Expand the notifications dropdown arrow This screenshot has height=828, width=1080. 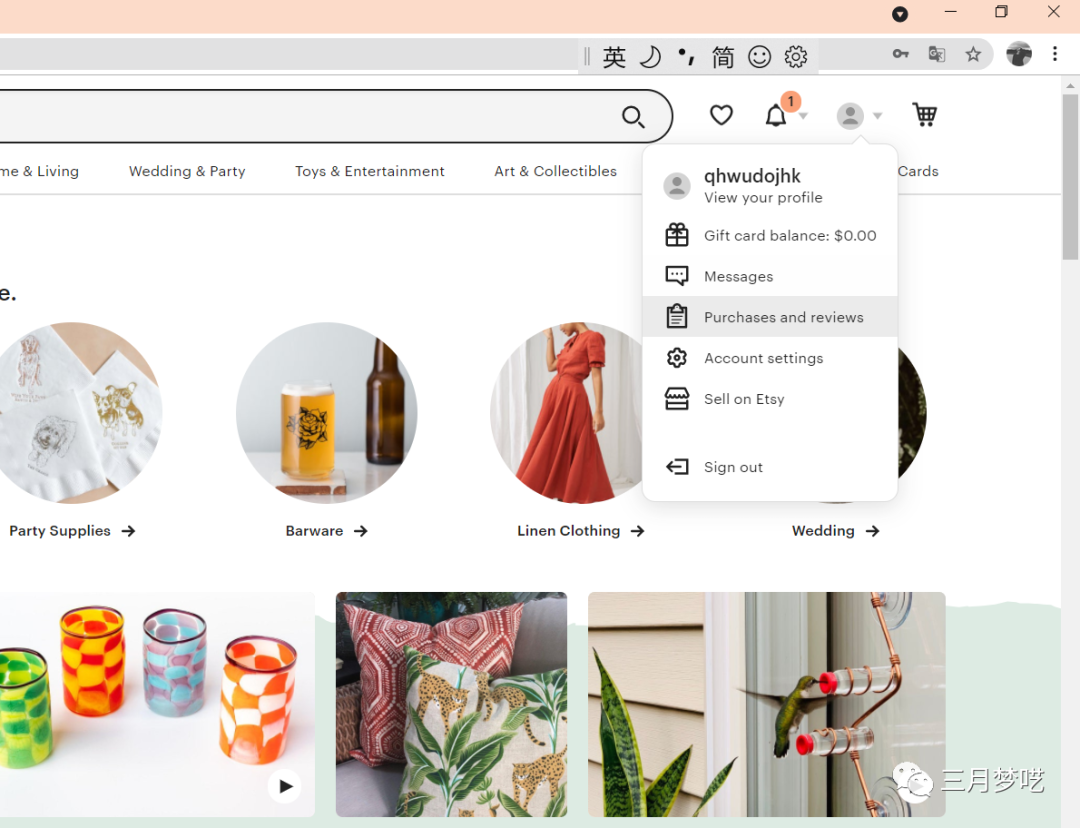click(803, 116)
